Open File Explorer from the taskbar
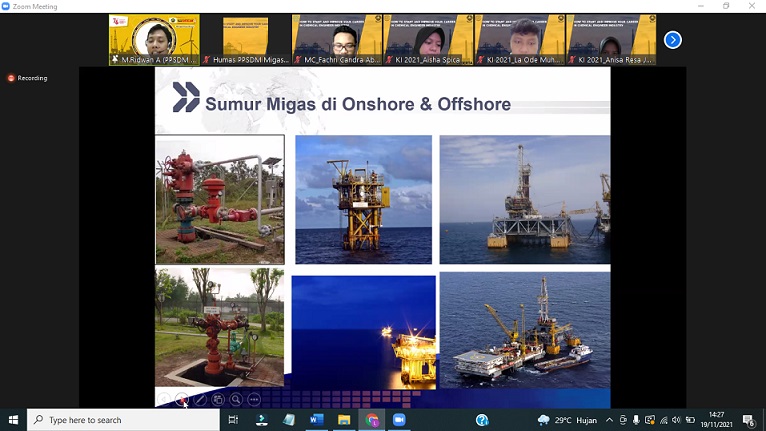Image resolution: width=766 pixels, height=431 pixels. [344, 420]
